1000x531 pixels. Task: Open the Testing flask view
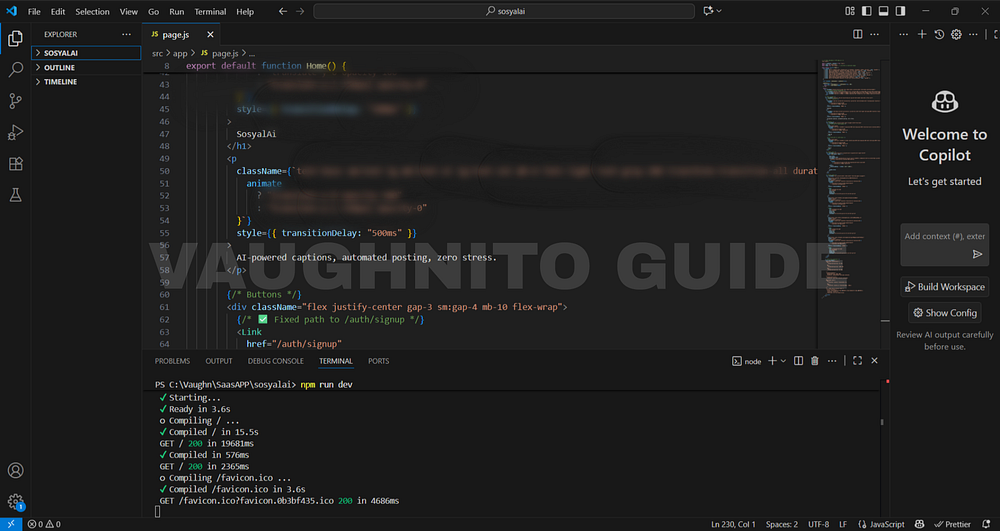pyautogui.click(x=15, y=194)
